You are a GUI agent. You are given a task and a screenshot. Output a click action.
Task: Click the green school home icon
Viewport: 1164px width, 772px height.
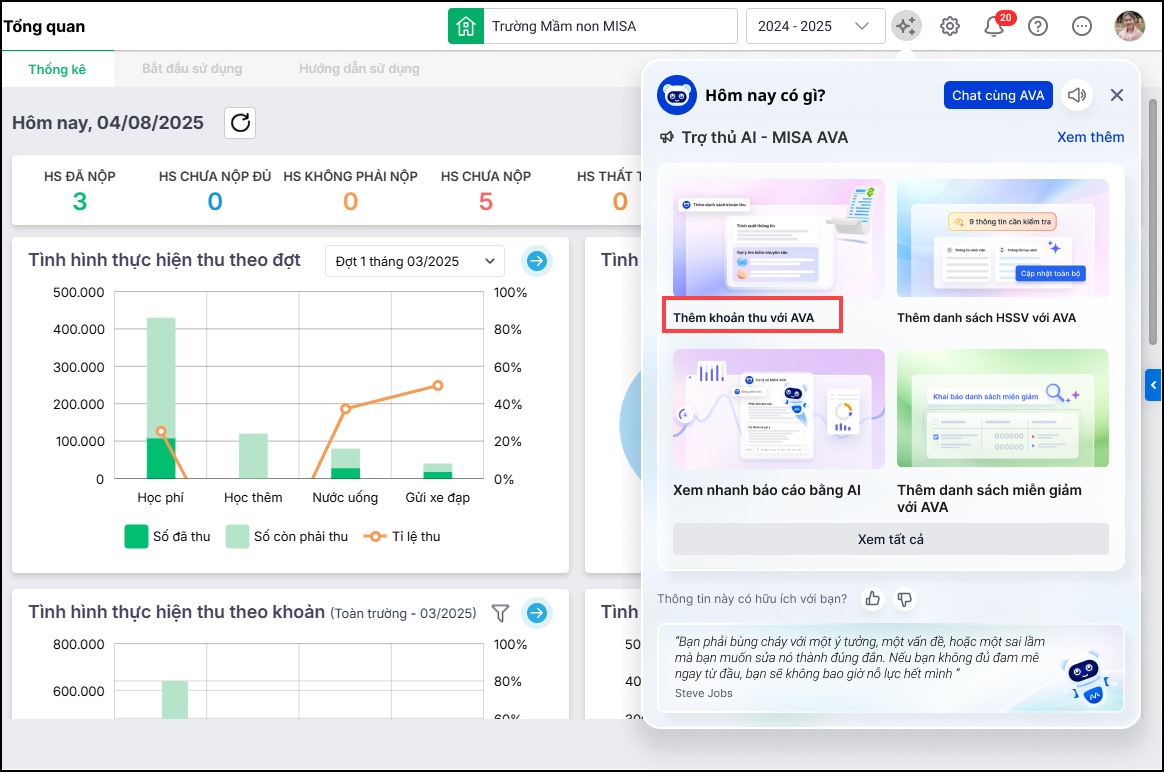465,27
